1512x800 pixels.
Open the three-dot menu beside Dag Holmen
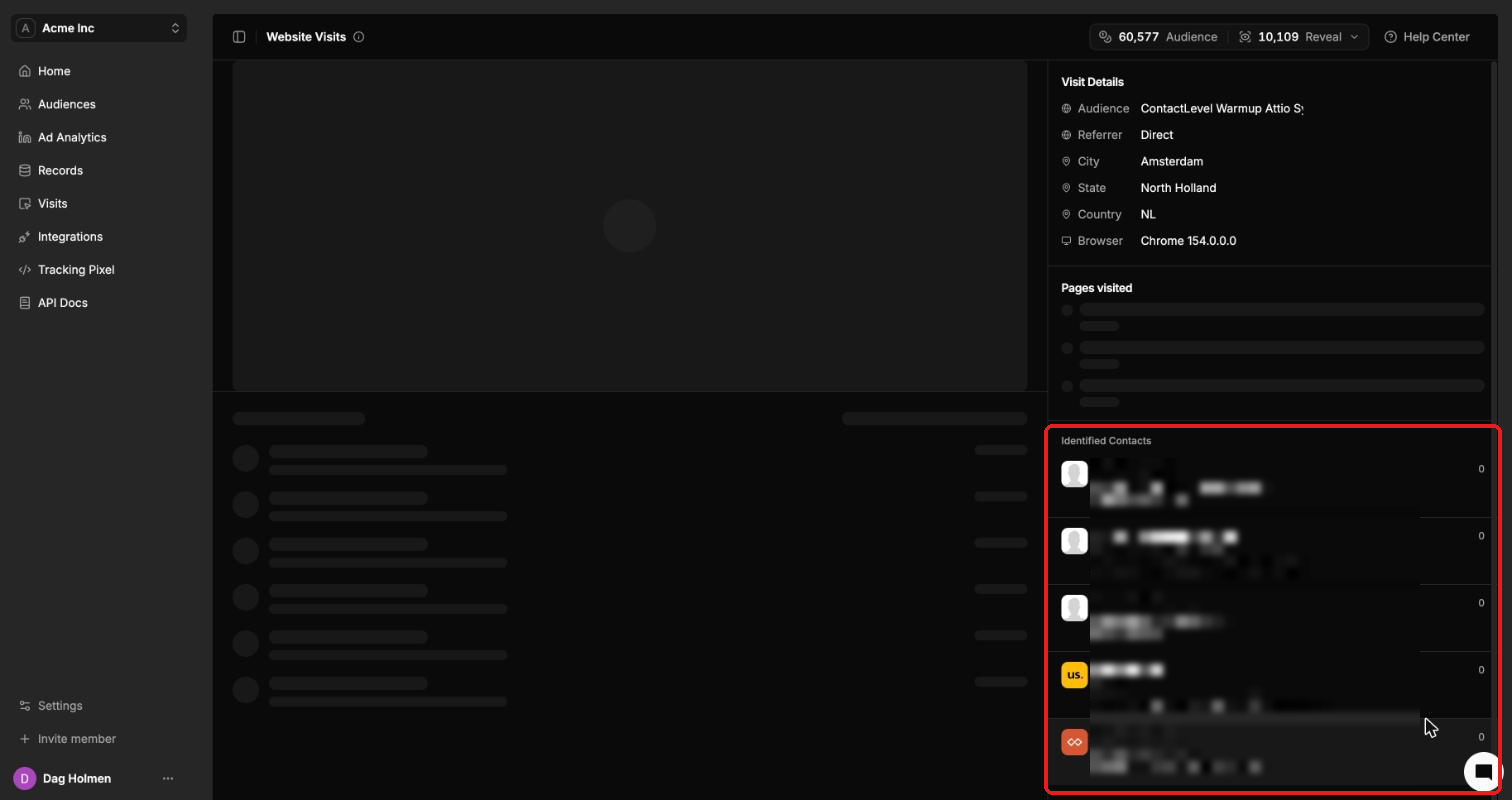(168, 778)
